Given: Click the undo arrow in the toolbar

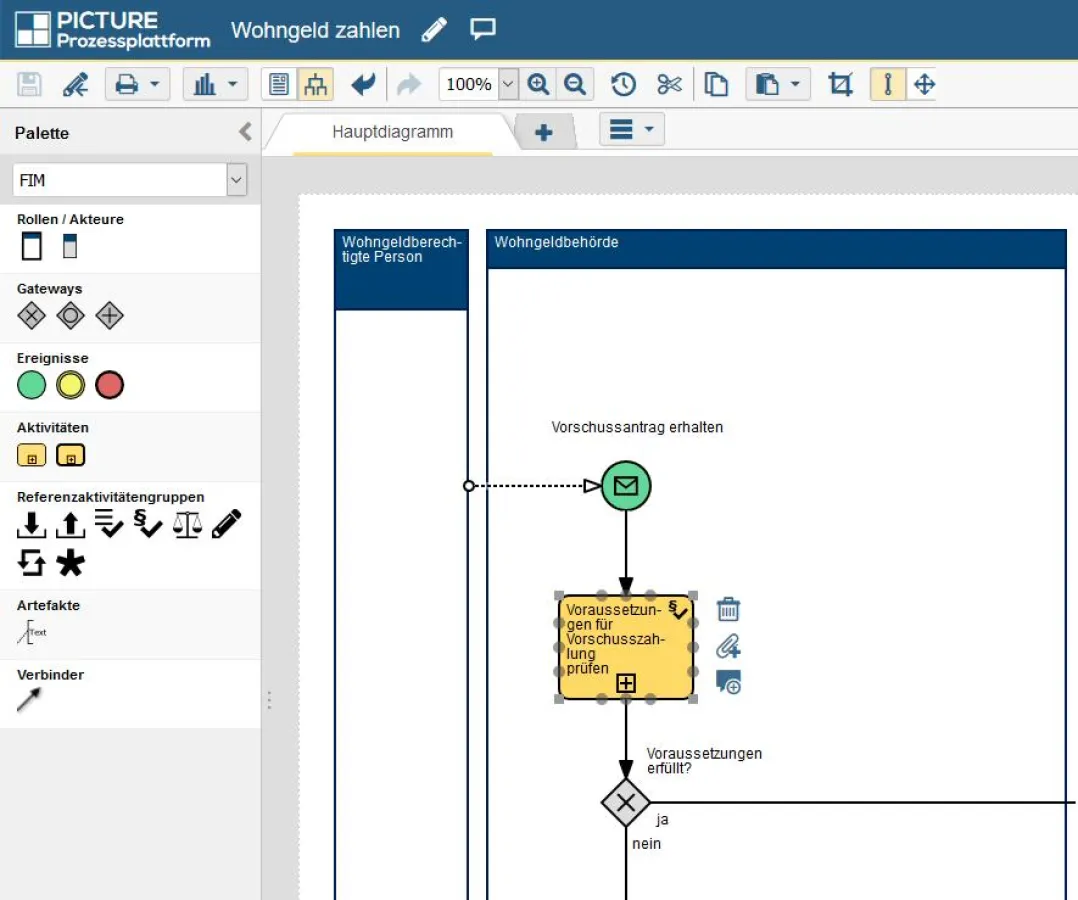Looking at the screenshot, I should tap(364, 85).
